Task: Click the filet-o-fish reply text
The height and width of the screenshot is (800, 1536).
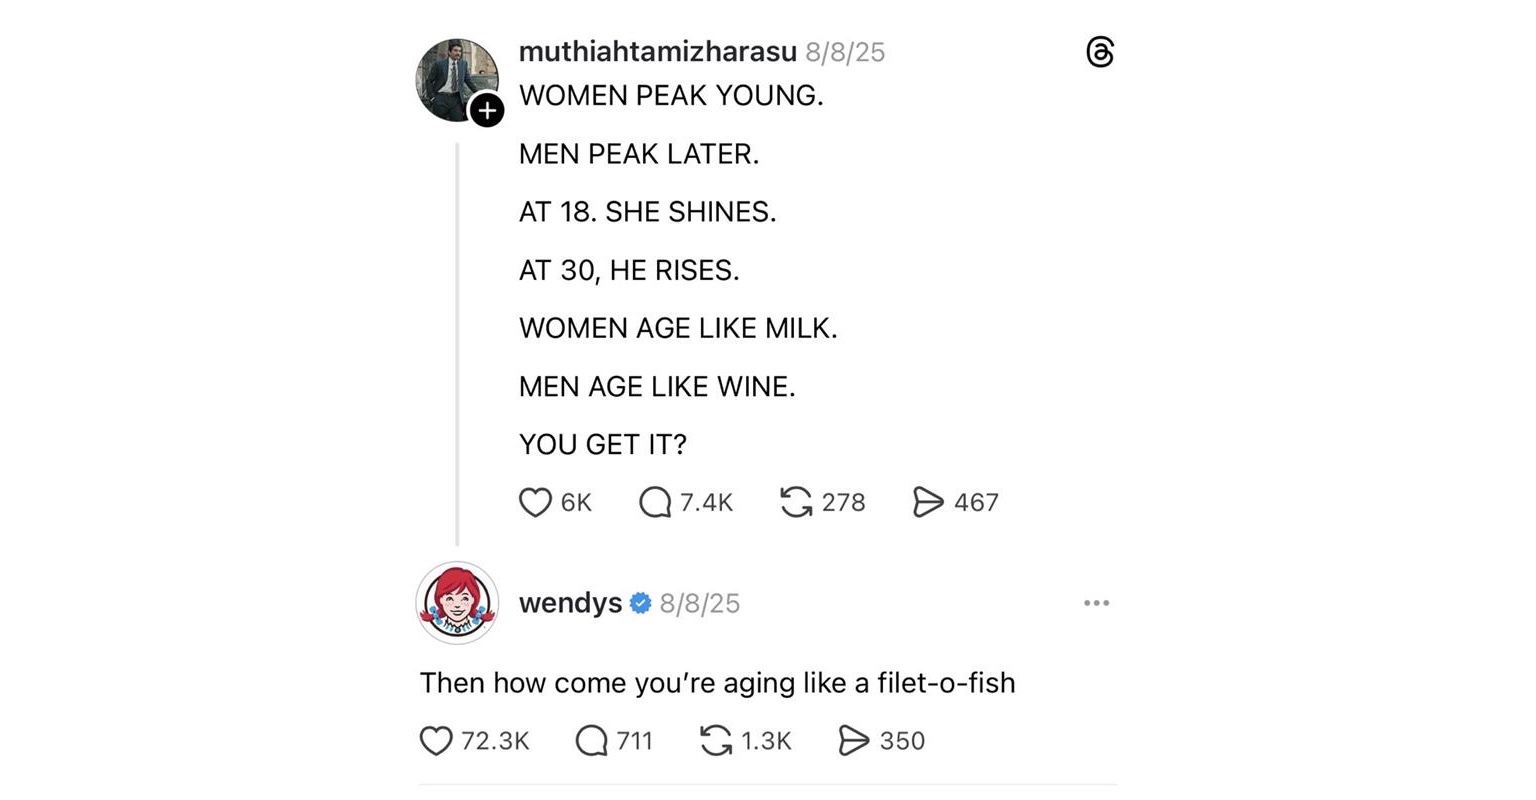Action: (x=717, y=683)
